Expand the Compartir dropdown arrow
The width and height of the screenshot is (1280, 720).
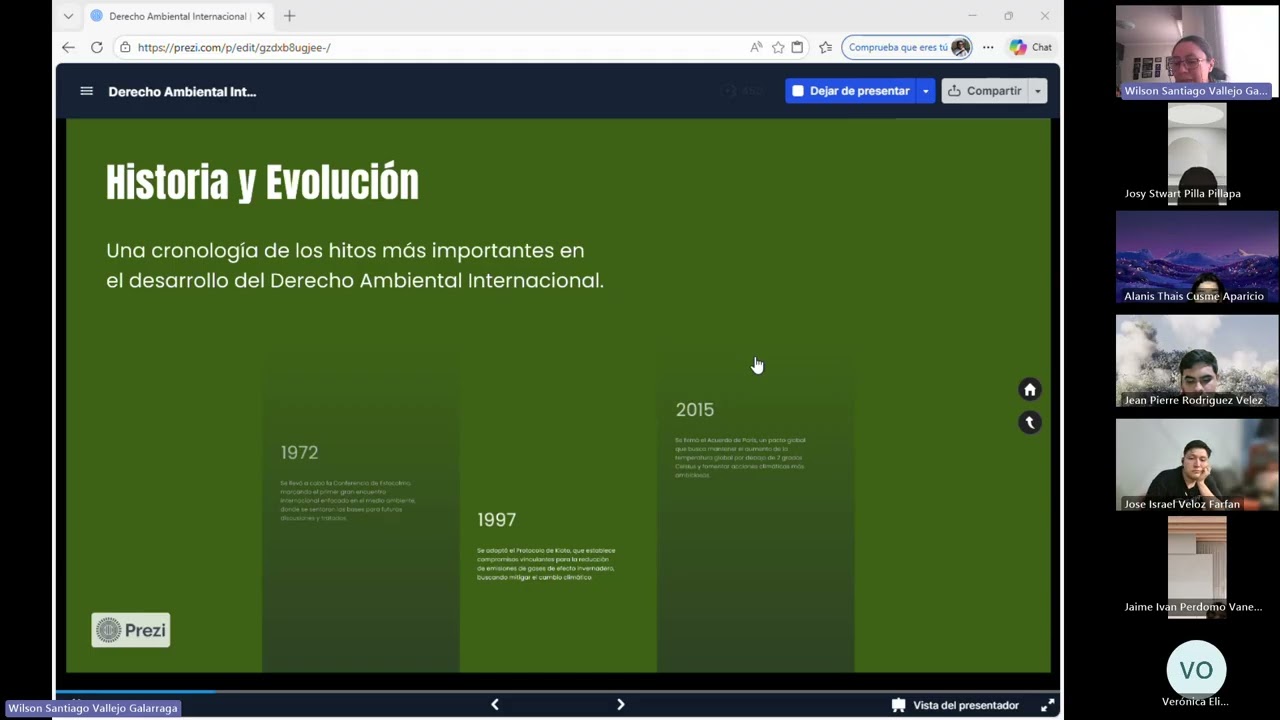pyautogui.click(x=1038, y=91)
